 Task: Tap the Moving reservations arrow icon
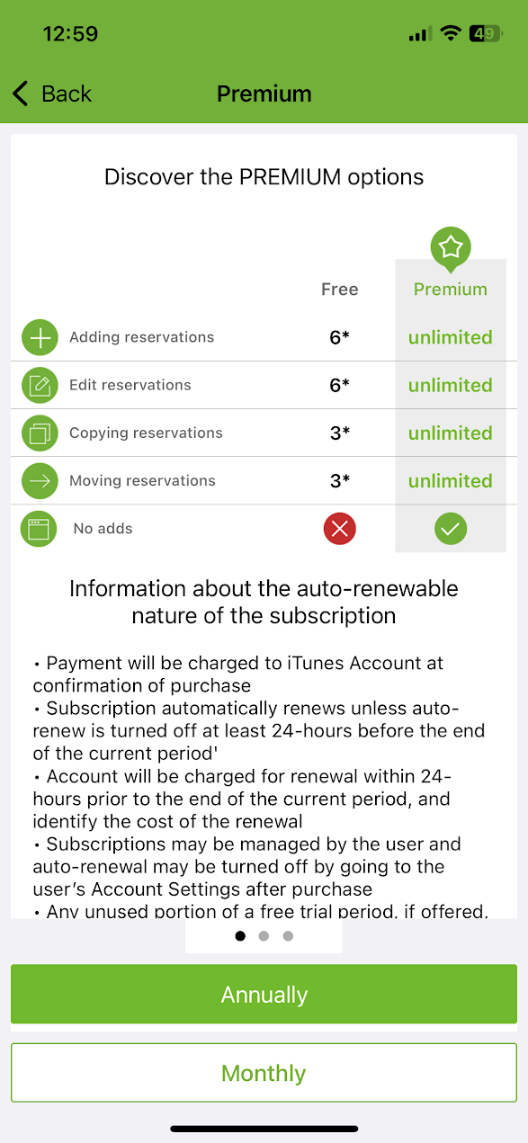(39, 481)
